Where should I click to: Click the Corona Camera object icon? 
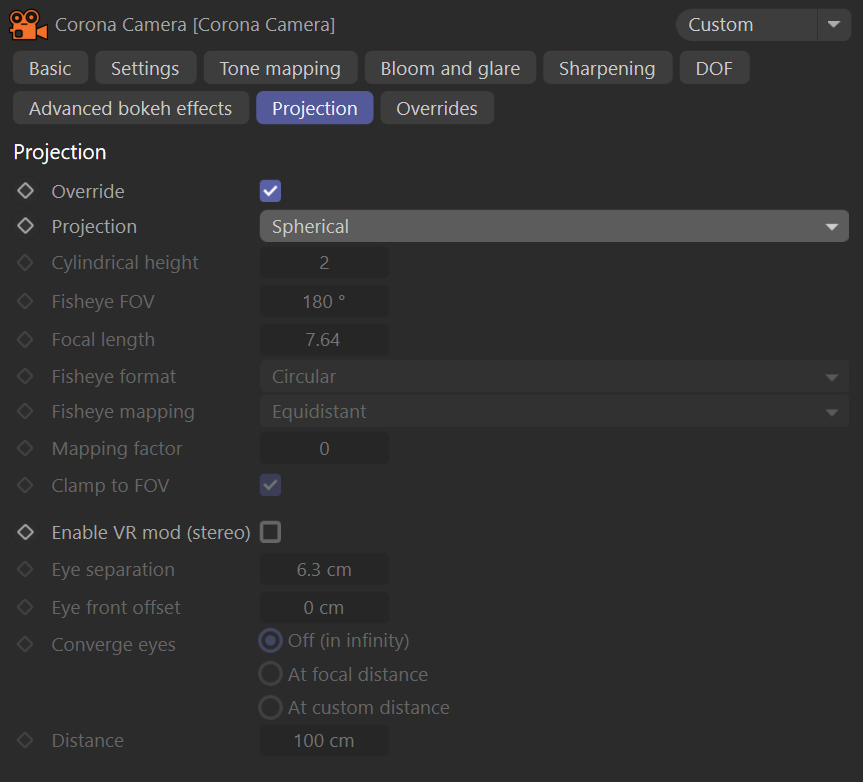pos(28,25)
